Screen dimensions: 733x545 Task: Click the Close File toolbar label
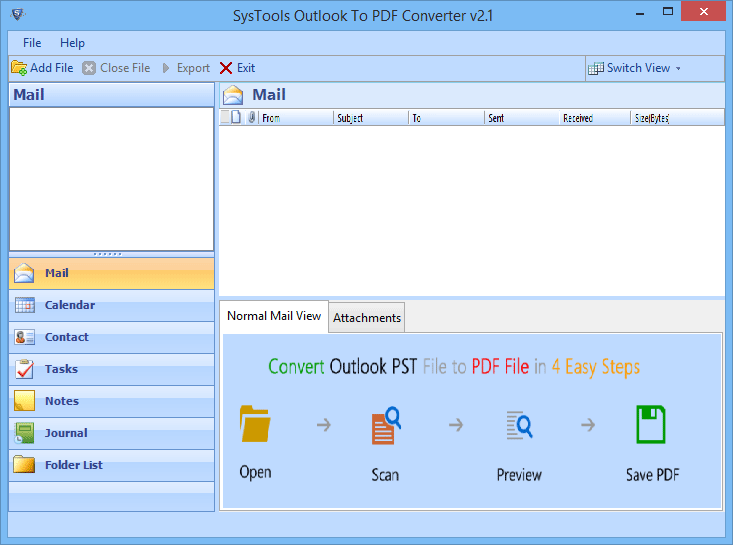[x=125, y=68]
